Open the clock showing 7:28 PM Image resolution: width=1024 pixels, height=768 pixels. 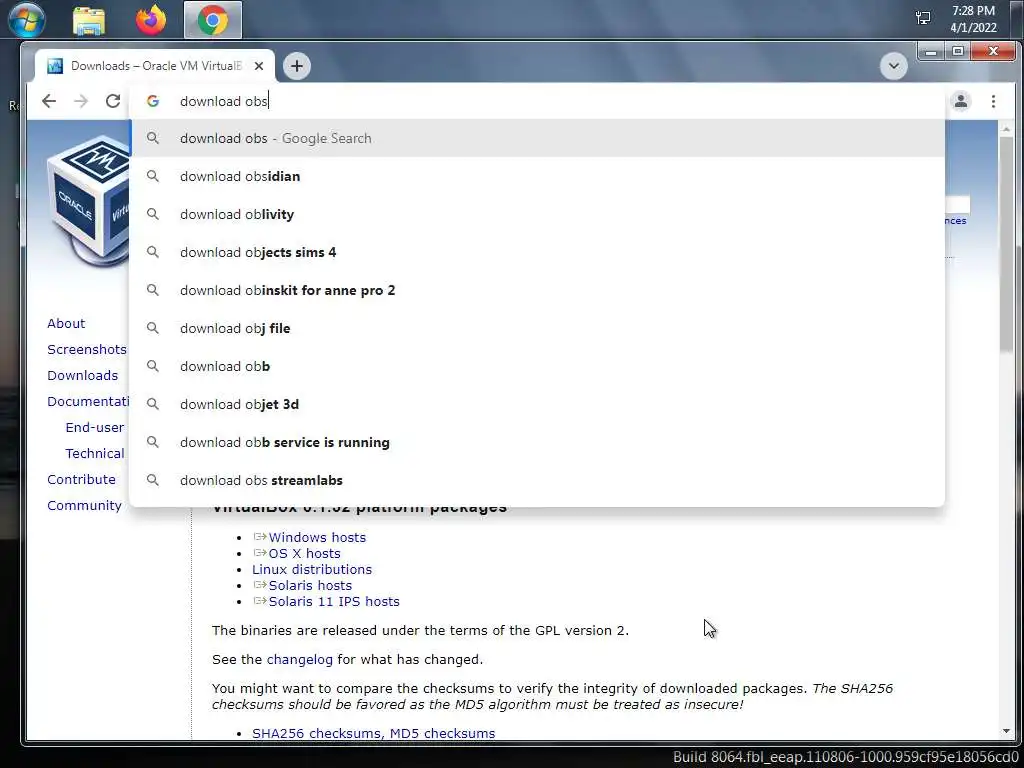[973, 19]
